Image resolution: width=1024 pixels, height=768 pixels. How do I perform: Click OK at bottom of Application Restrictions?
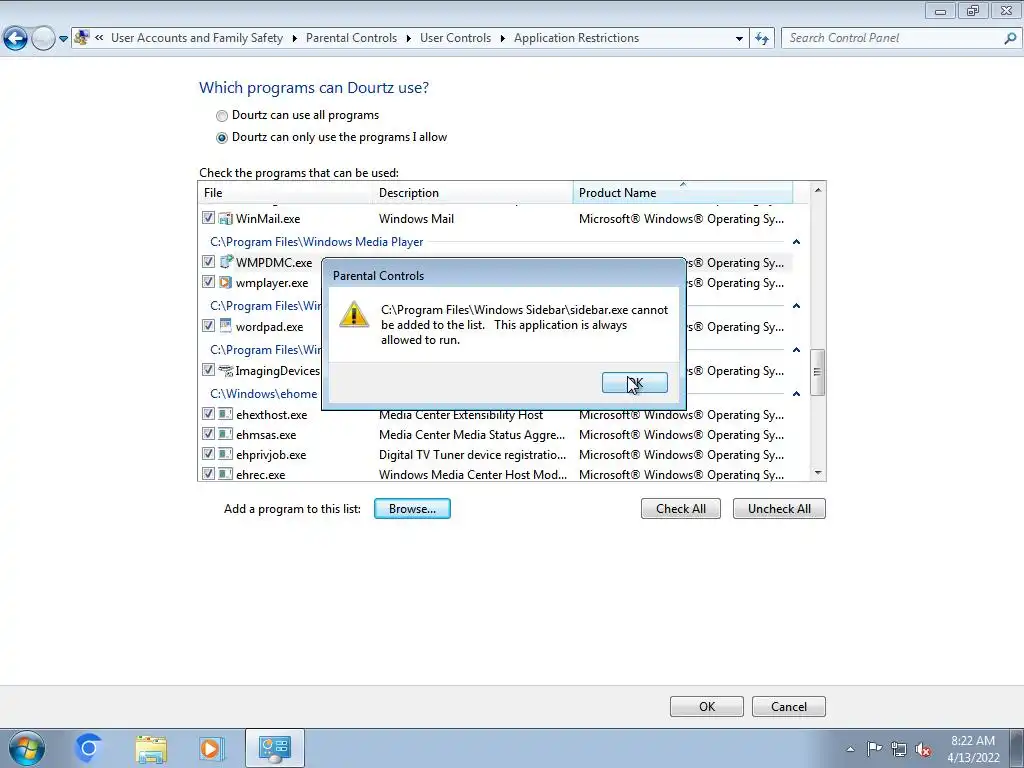coord(707,707)
